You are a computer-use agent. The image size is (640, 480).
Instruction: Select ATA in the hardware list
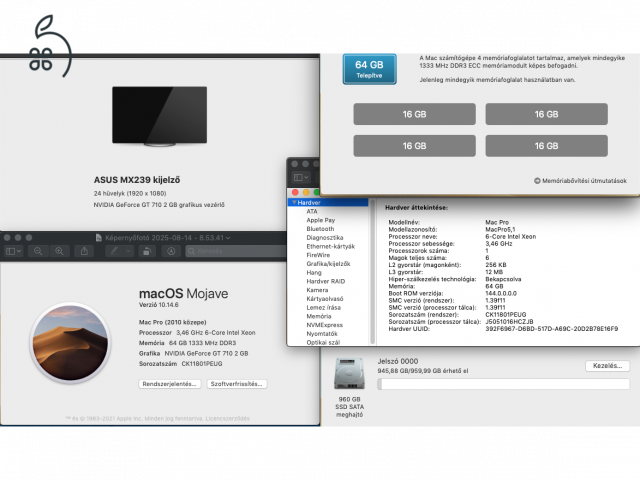[x=312, y=211]
